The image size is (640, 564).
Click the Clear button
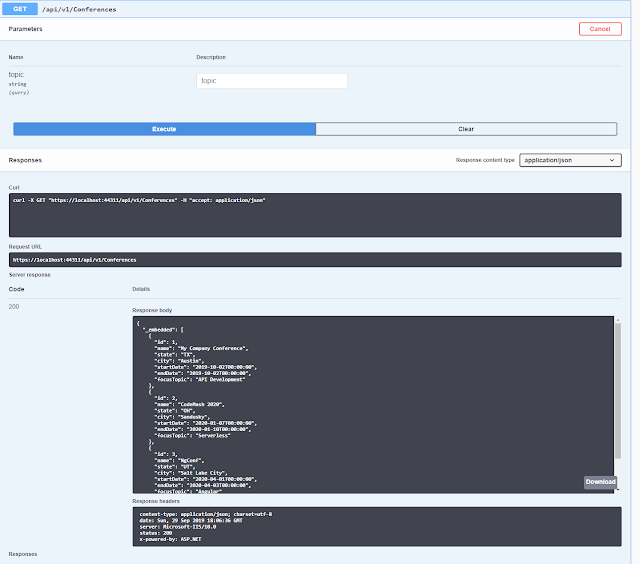[466, 129]
